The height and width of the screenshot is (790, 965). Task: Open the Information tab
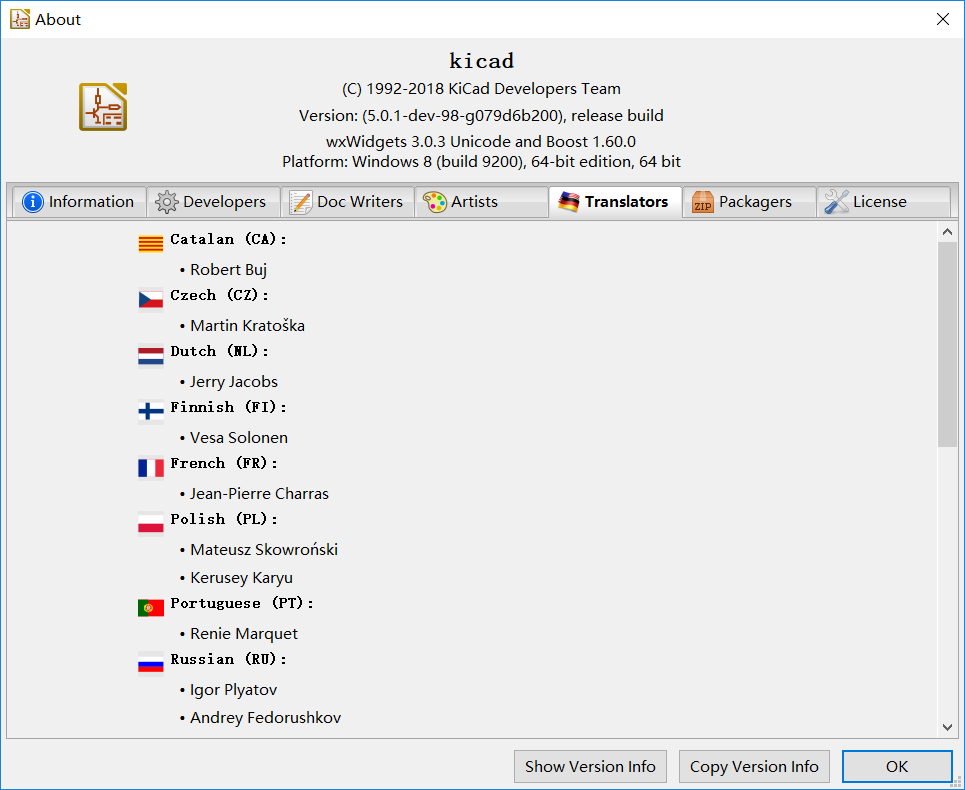(79, 202)
